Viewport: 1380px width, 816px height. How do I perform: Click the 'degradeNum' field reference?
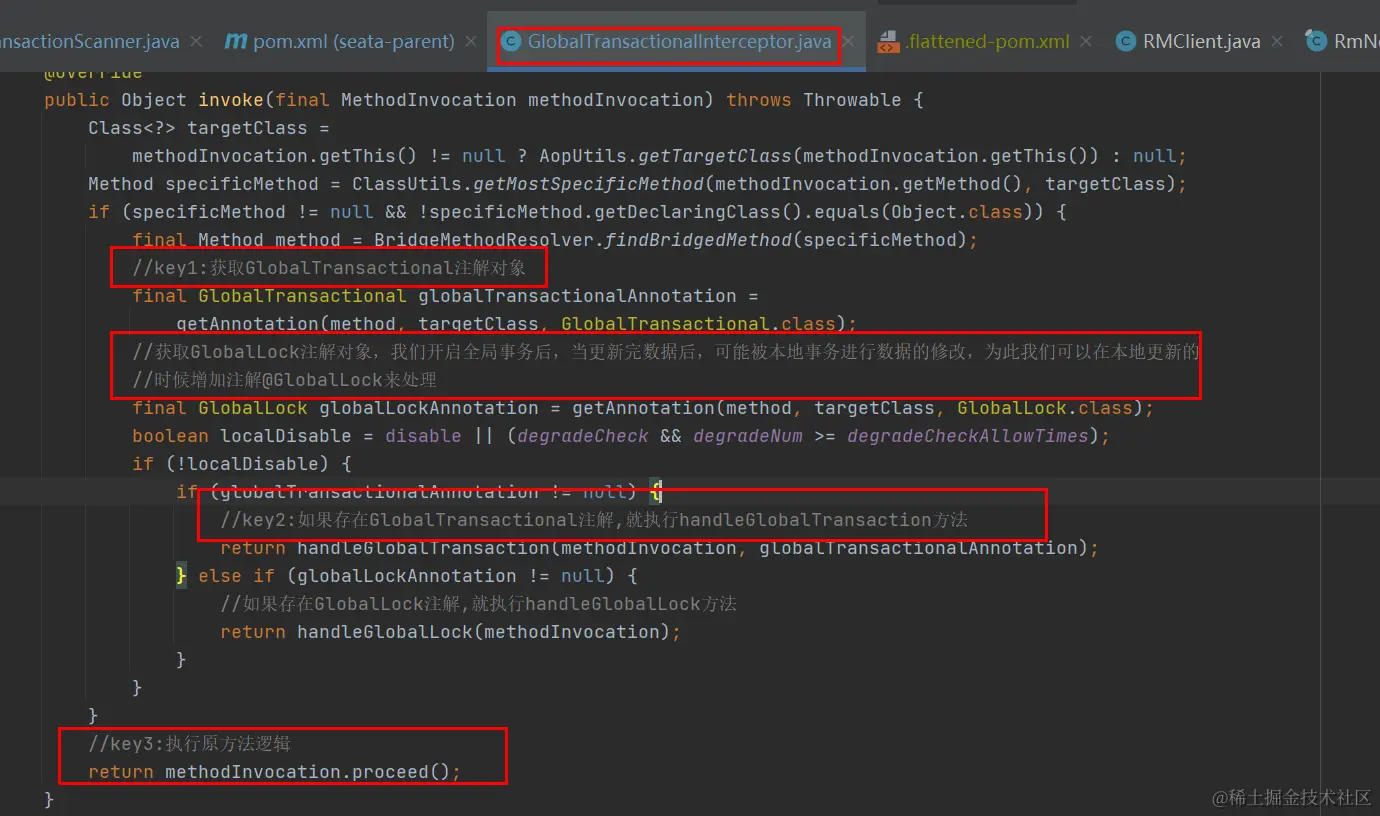748,436
